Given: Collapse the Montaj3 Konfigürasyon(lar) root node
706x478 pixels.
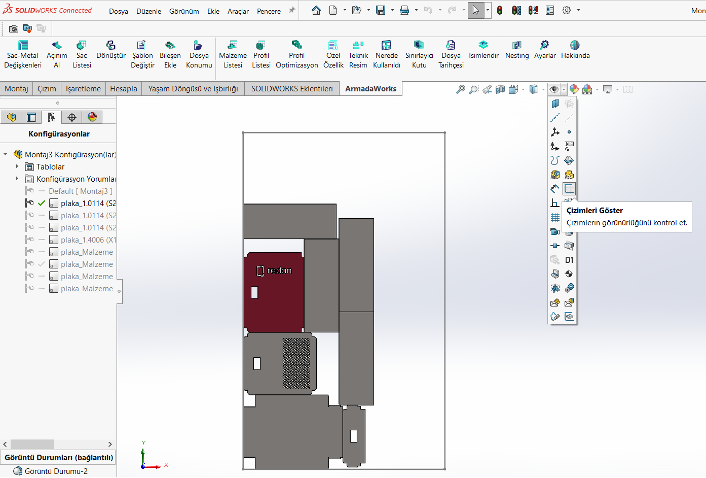Looking at the screenshot, I should (6, 154).
